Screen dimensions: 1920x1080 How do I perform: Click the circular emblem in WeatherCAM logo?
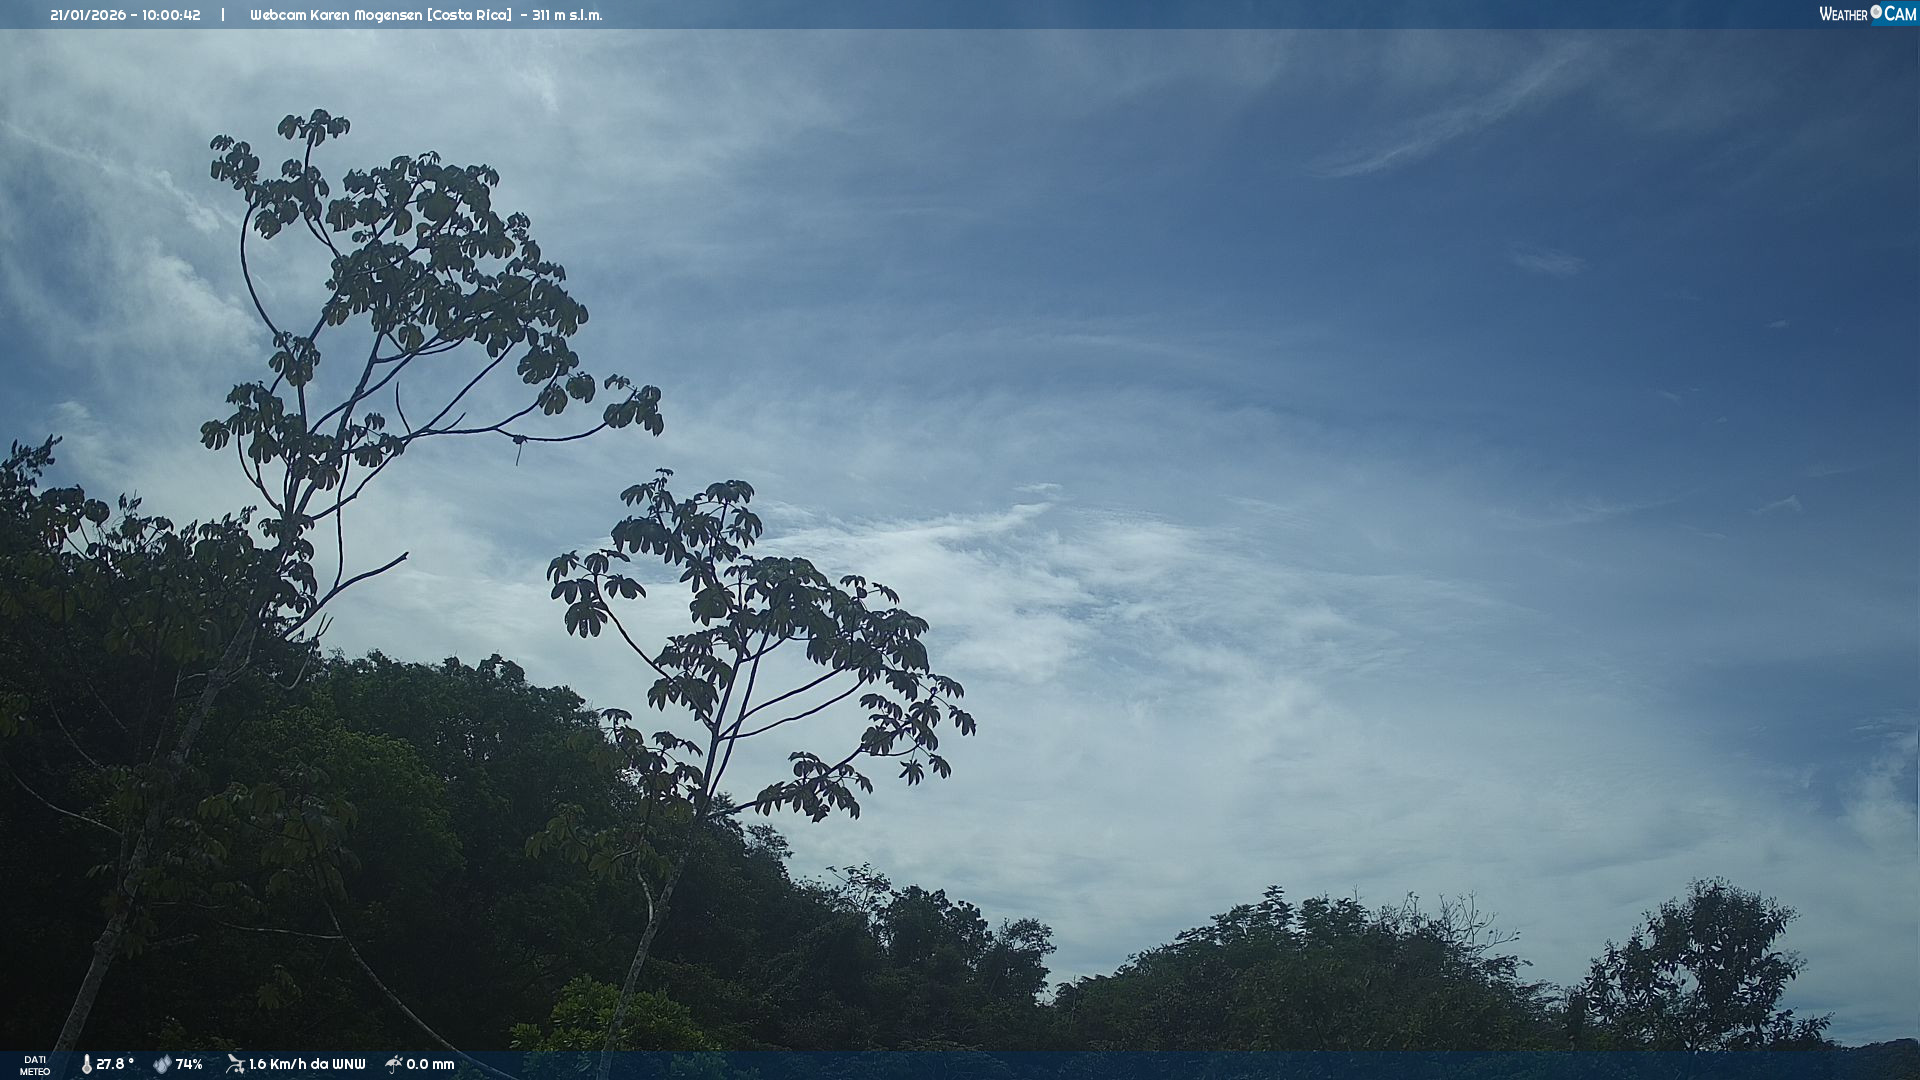[1876, 12]
